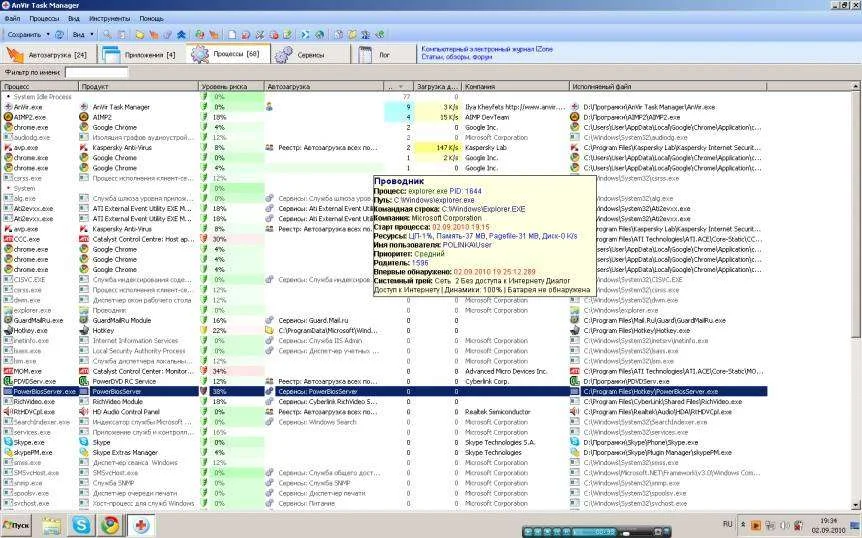Sort by the Компания column header
862x538 pixels.
(515, 86)
